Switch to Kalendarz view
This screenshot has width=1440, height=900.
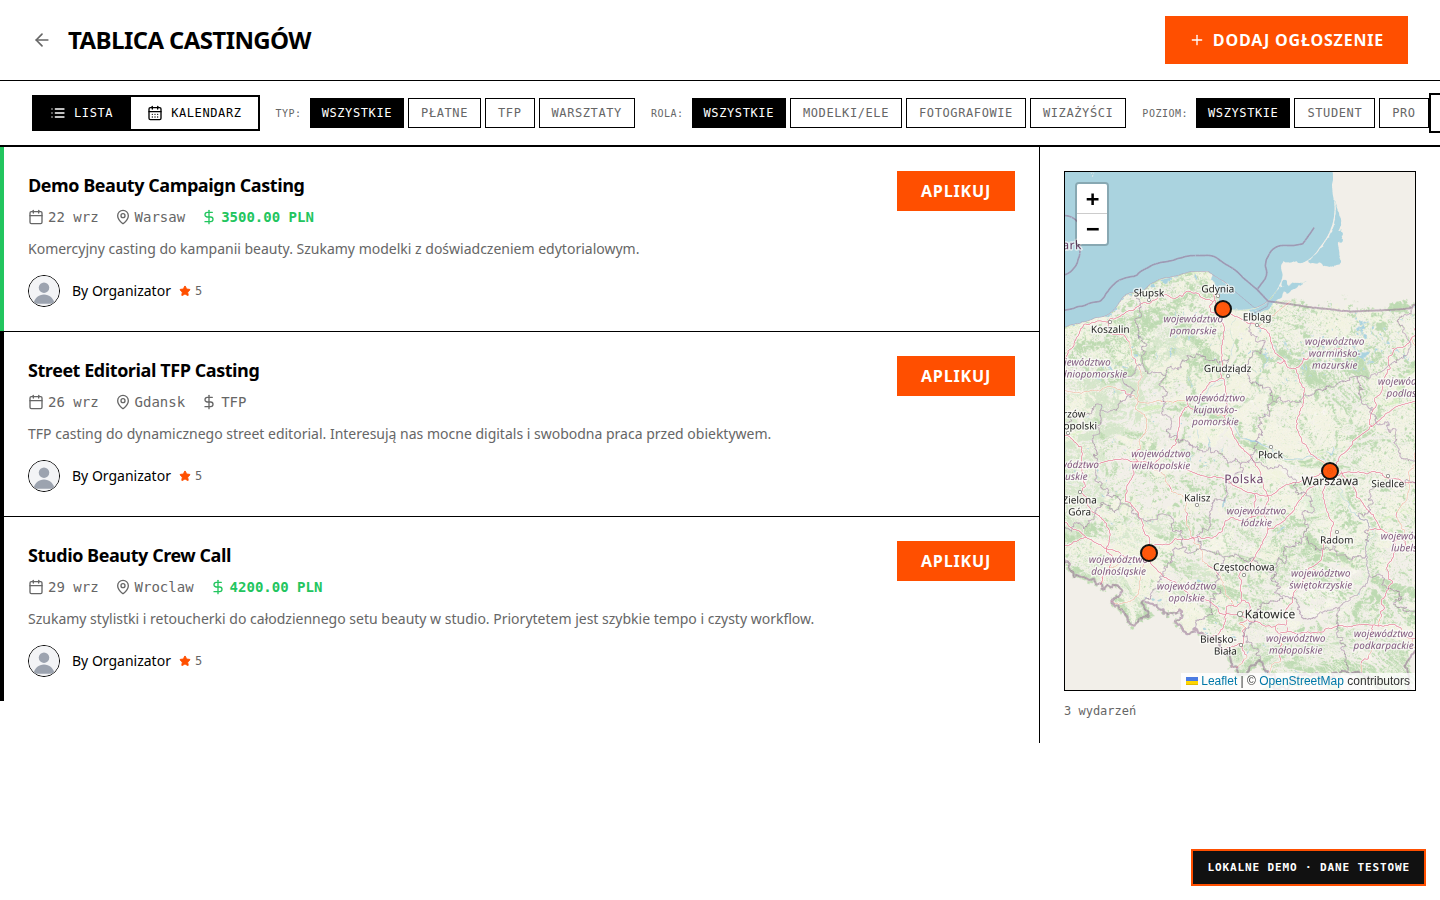point(195,113)
